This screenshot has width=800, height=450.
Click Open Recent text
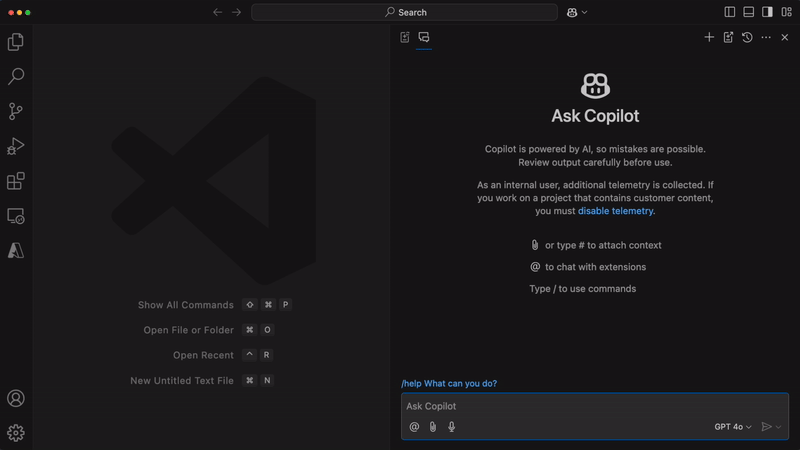point(203,355)
